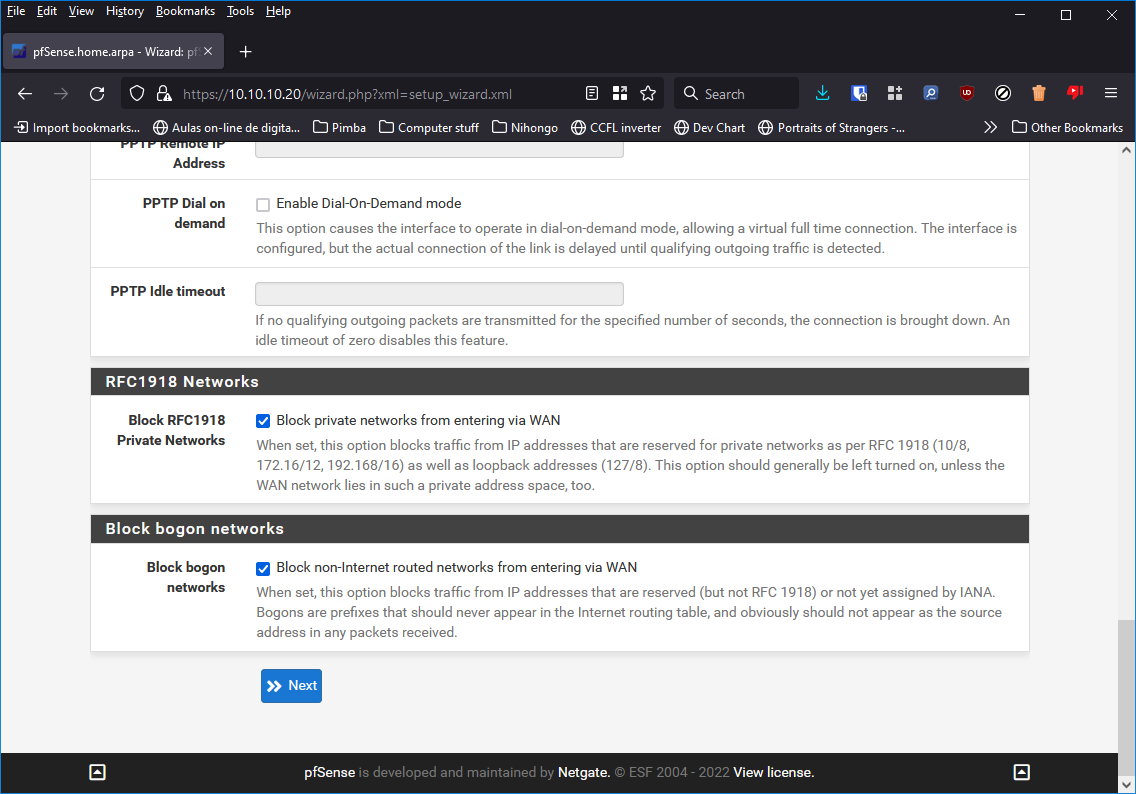Click inside the PPTP Idle timeout field
The height and width of the screenshot is (794, 1136).
[x=438, y=293]
